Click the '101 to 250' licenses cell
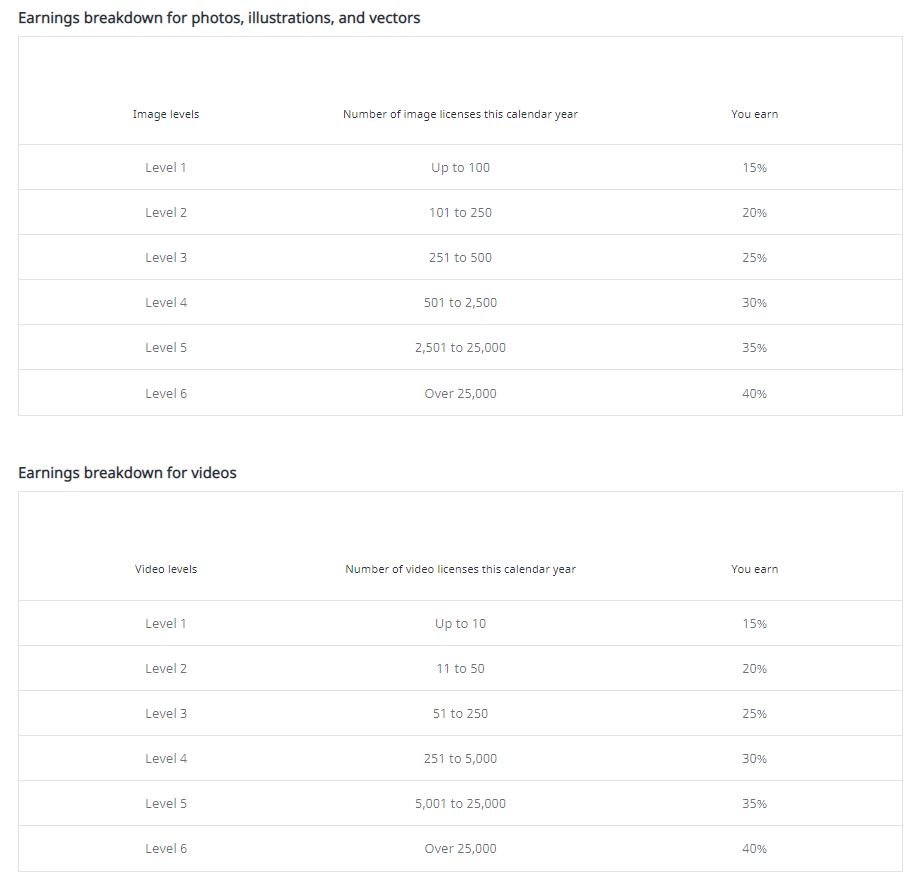This screenshot has height=883, width=923. [x=460, y=213]
